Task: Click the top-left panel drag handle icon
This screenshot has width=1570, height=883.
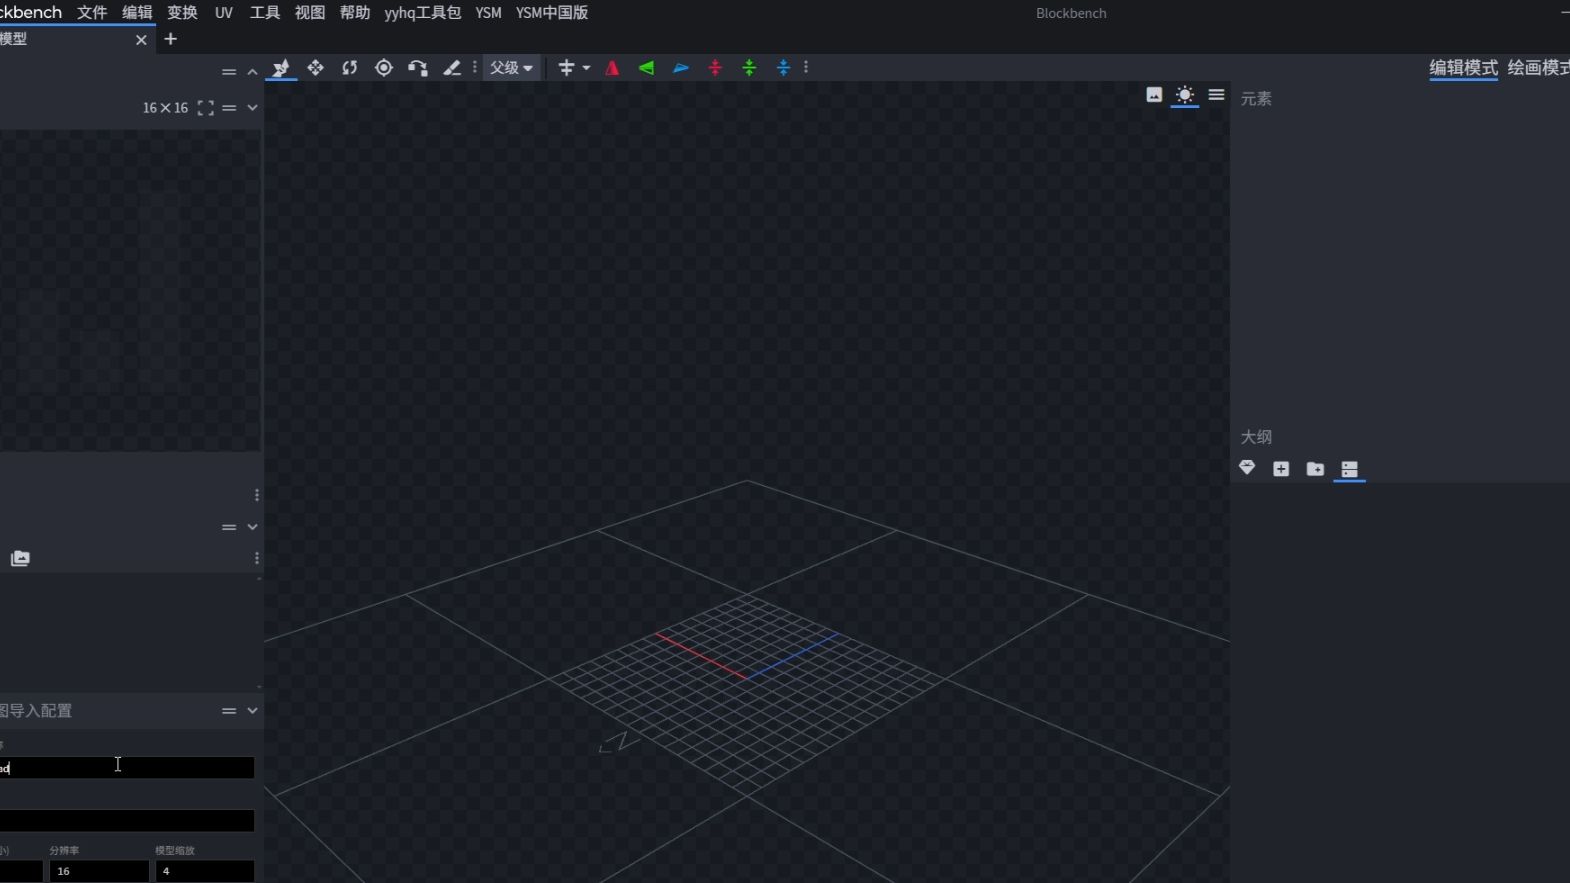Action: (x=229, y=72)
